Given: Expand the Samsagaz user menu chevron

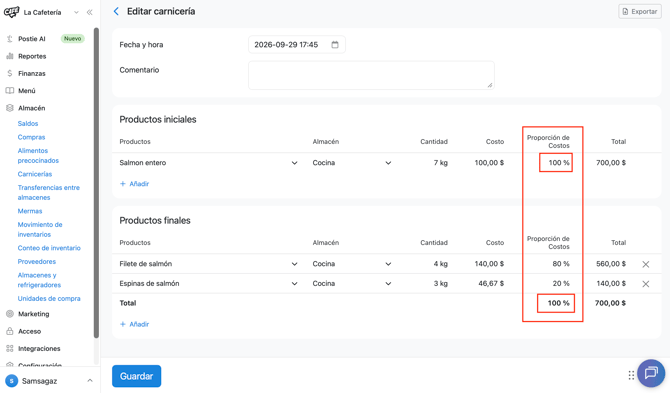Looking at the screenshot, I should (90, 380).
